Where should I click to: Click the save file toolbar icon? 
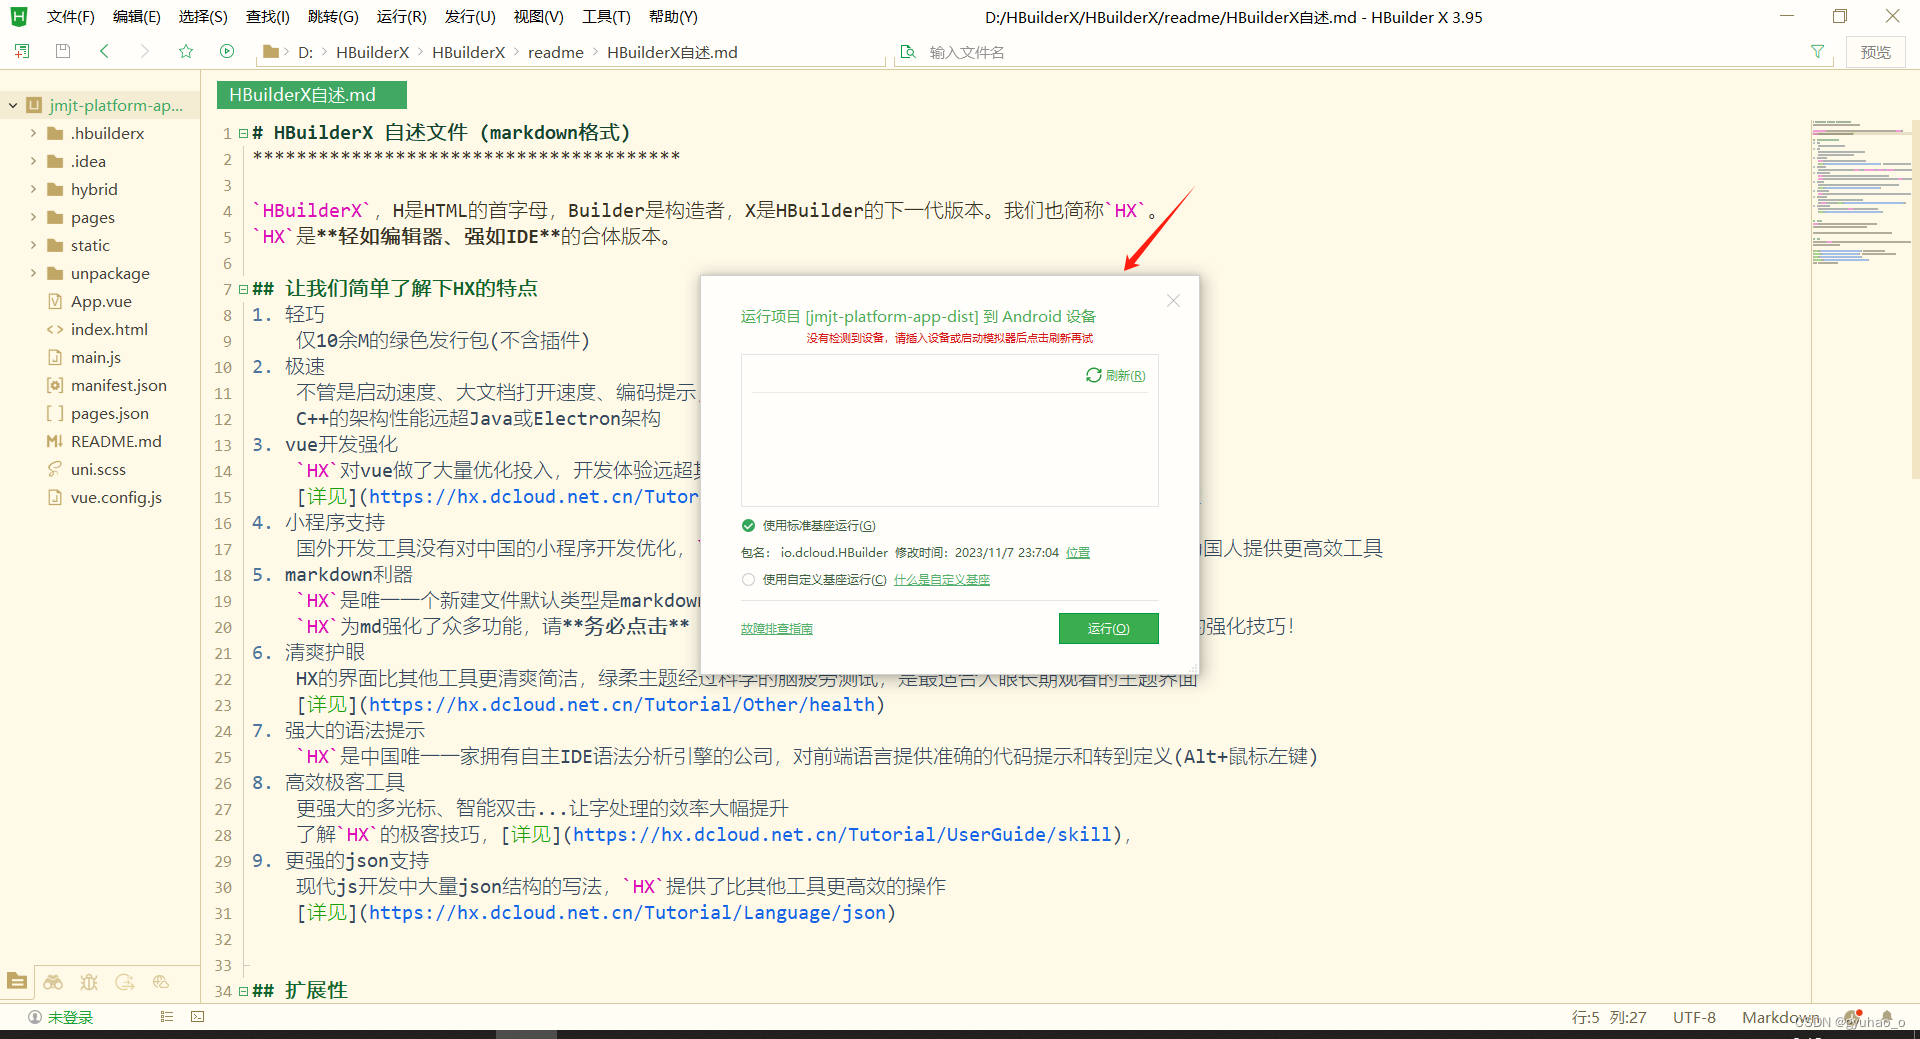(x=63, y=51)
